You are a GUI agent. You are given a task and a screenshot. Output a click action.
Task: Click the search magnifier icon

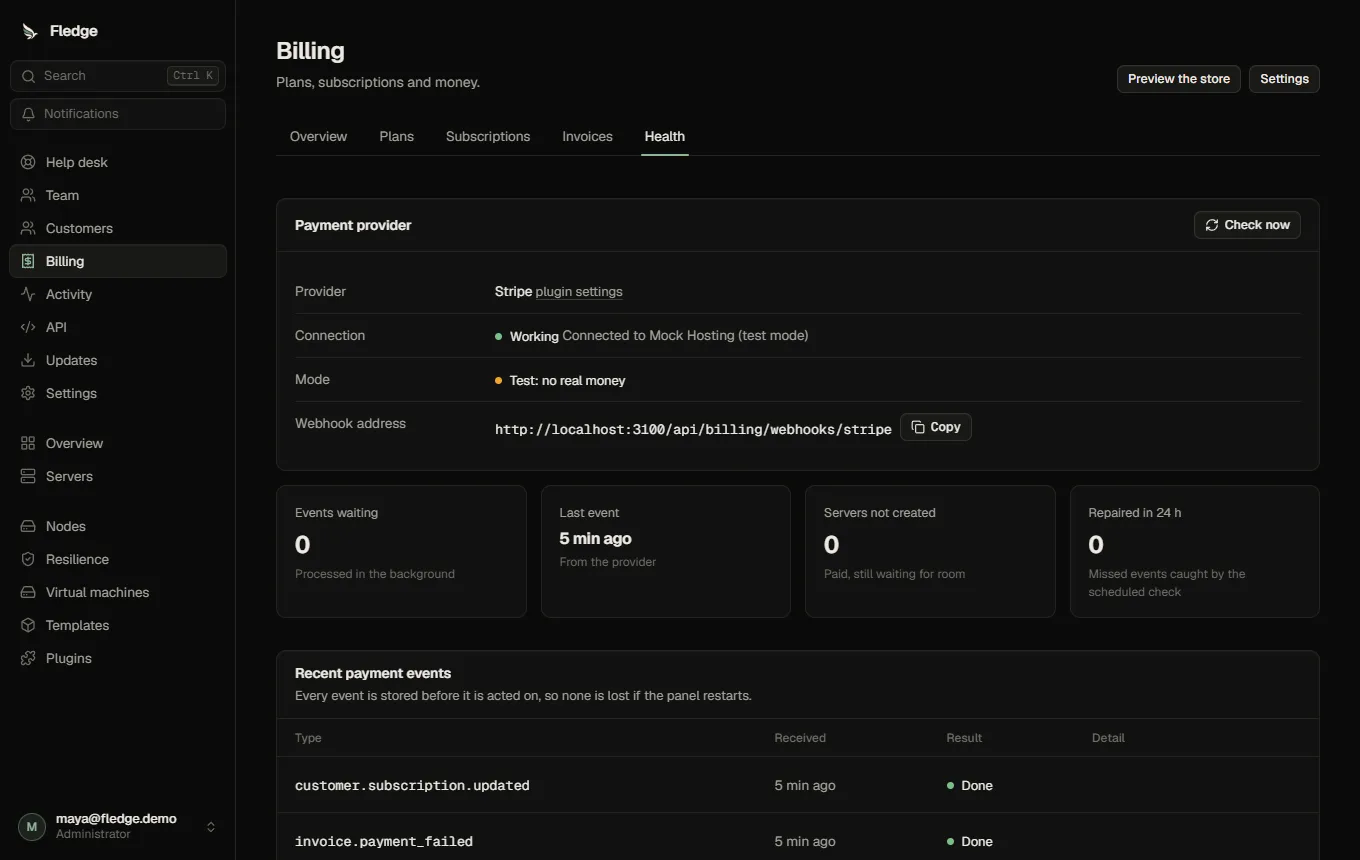pos(29,76)
